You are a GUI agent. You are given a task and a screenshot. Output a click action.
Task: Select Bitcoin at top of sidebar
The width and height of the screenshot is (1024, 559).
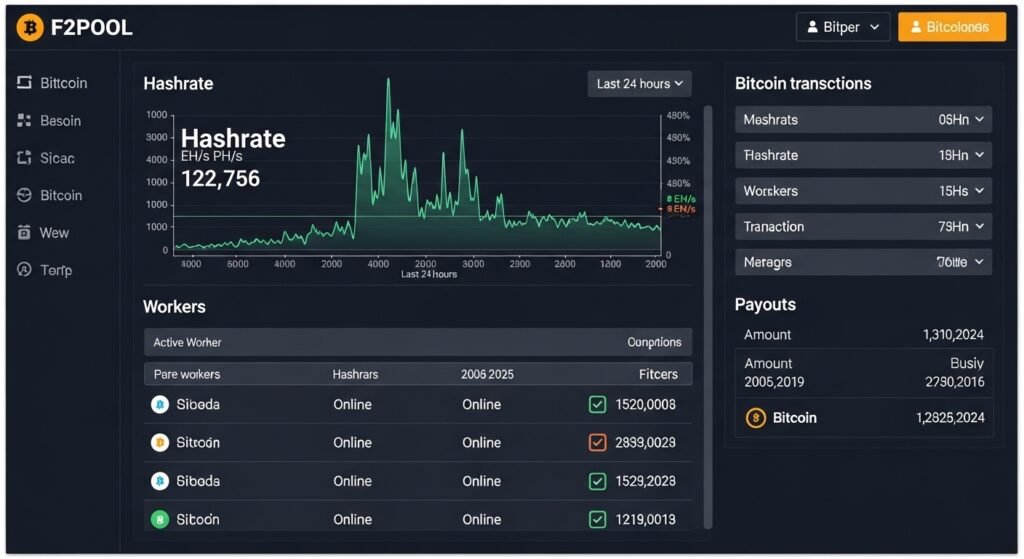coord(62,83)
